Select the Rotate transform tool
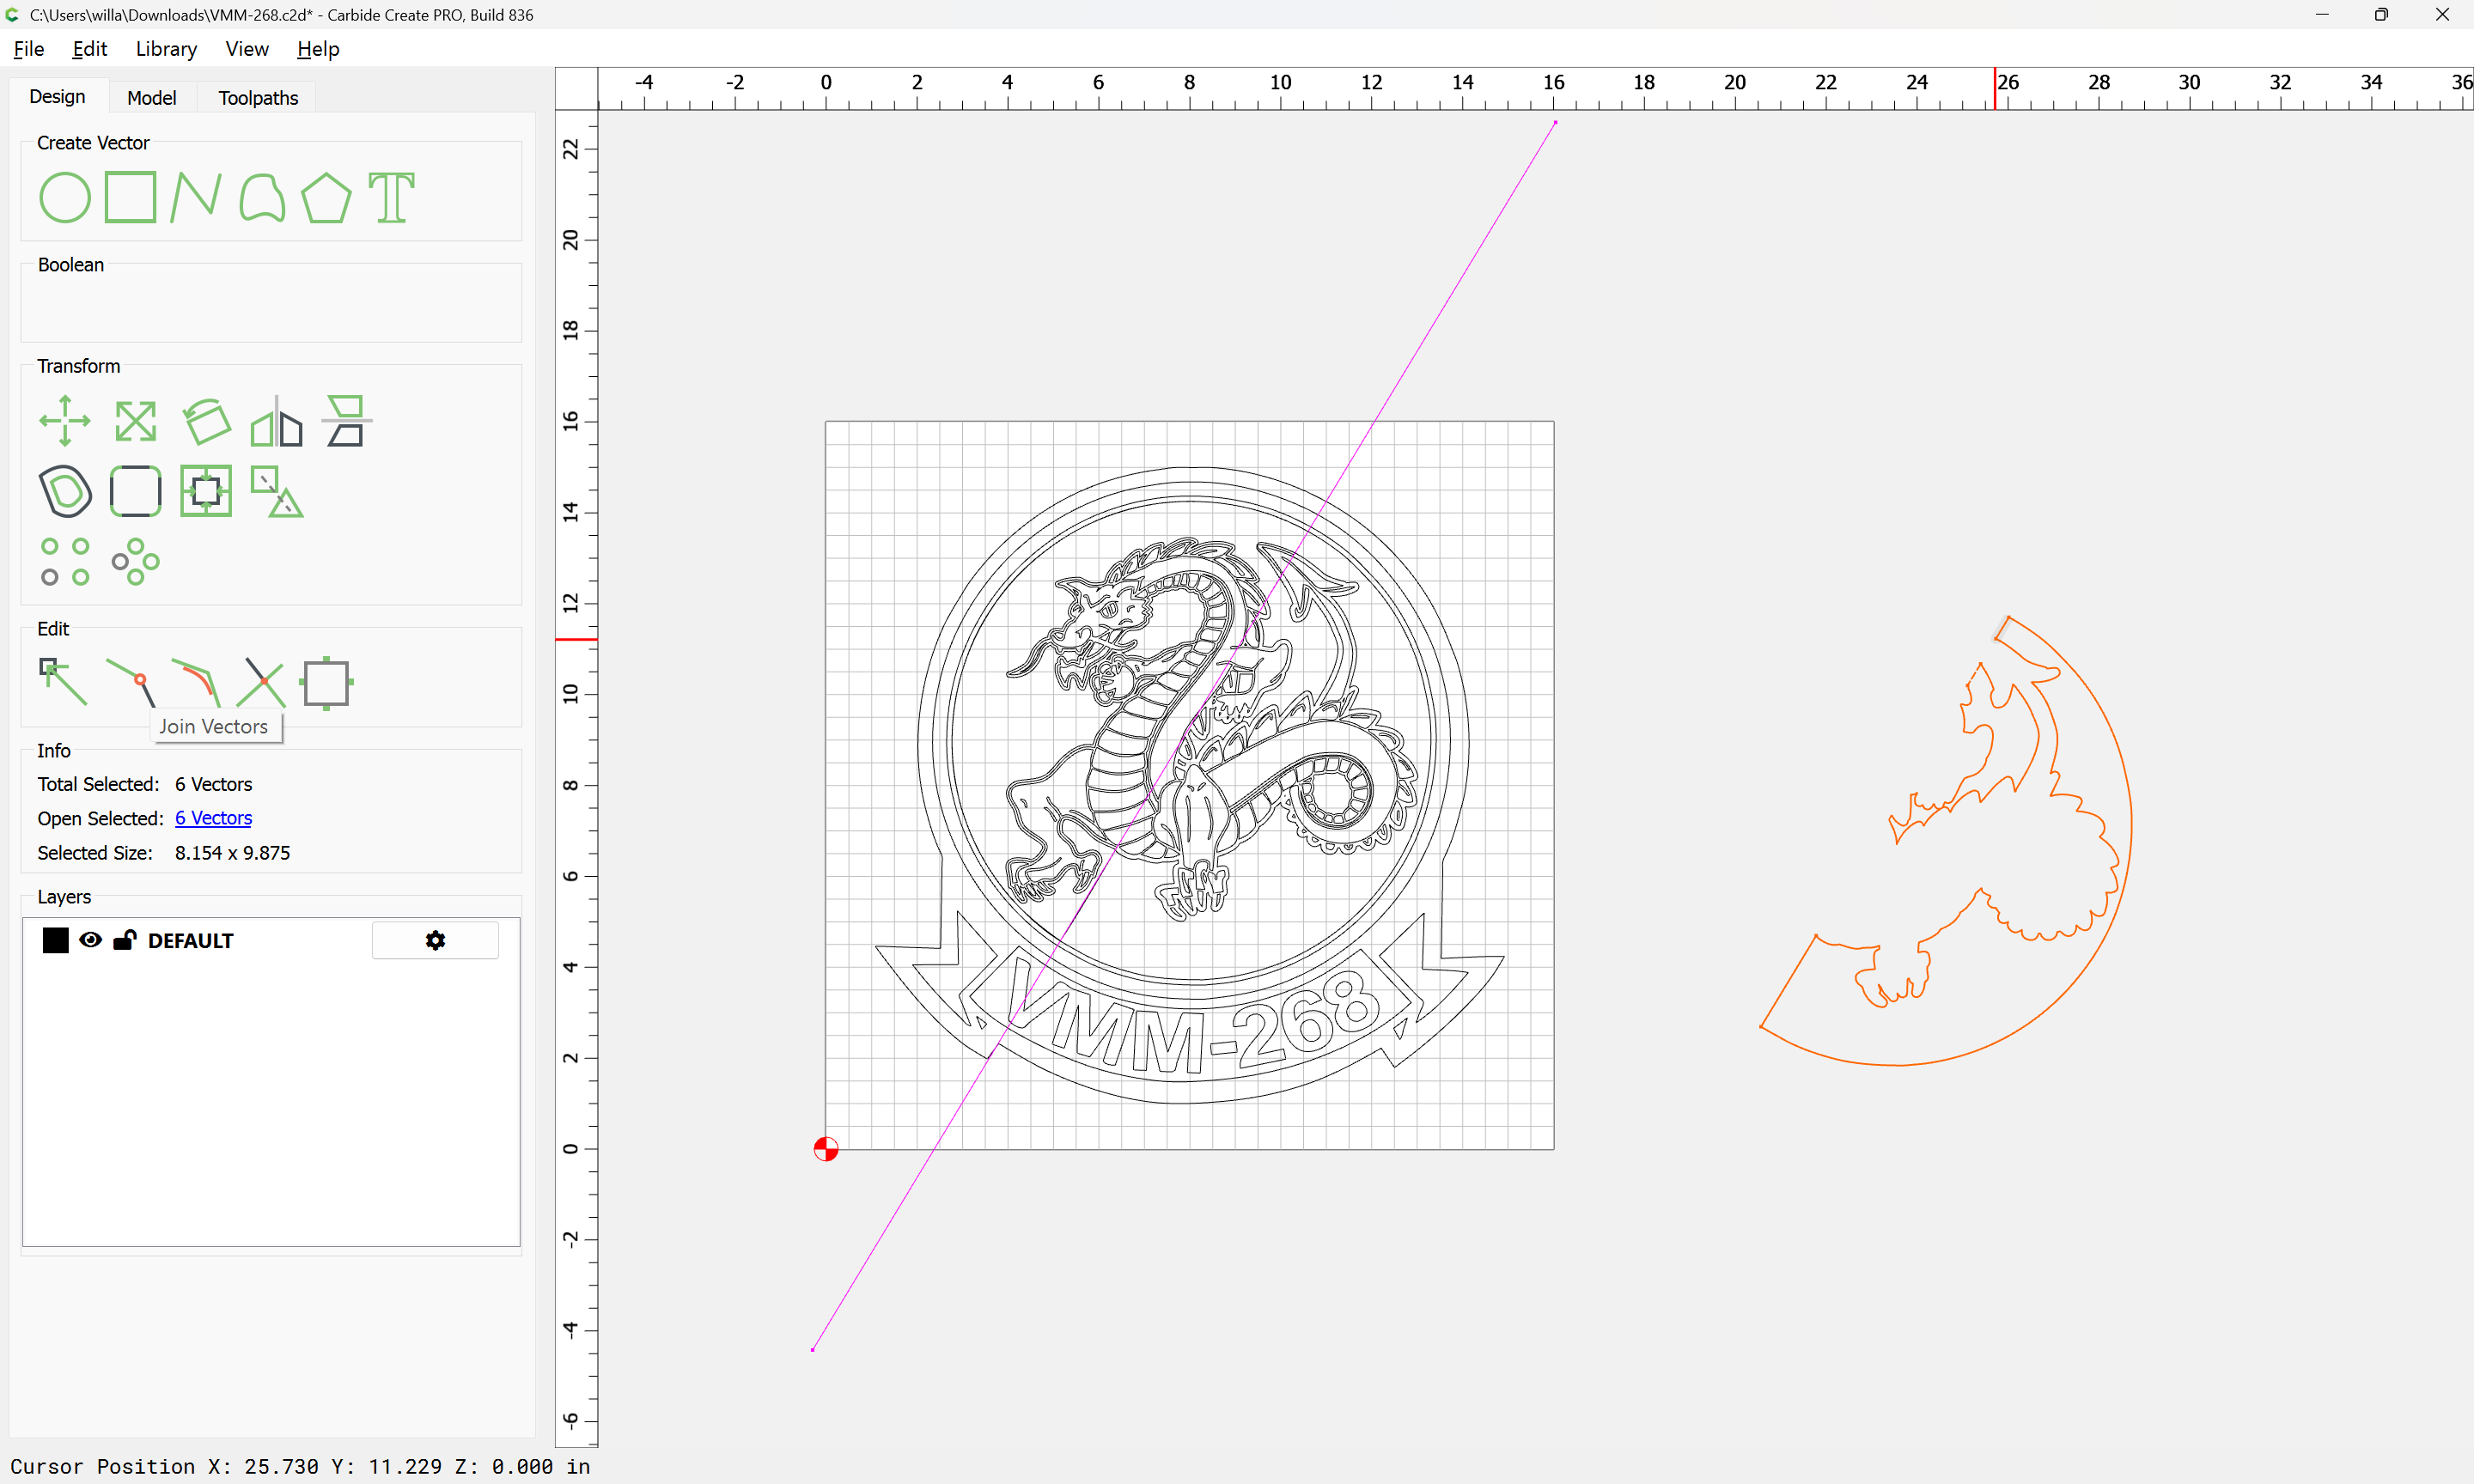2474x1484 pixels. 206,421
